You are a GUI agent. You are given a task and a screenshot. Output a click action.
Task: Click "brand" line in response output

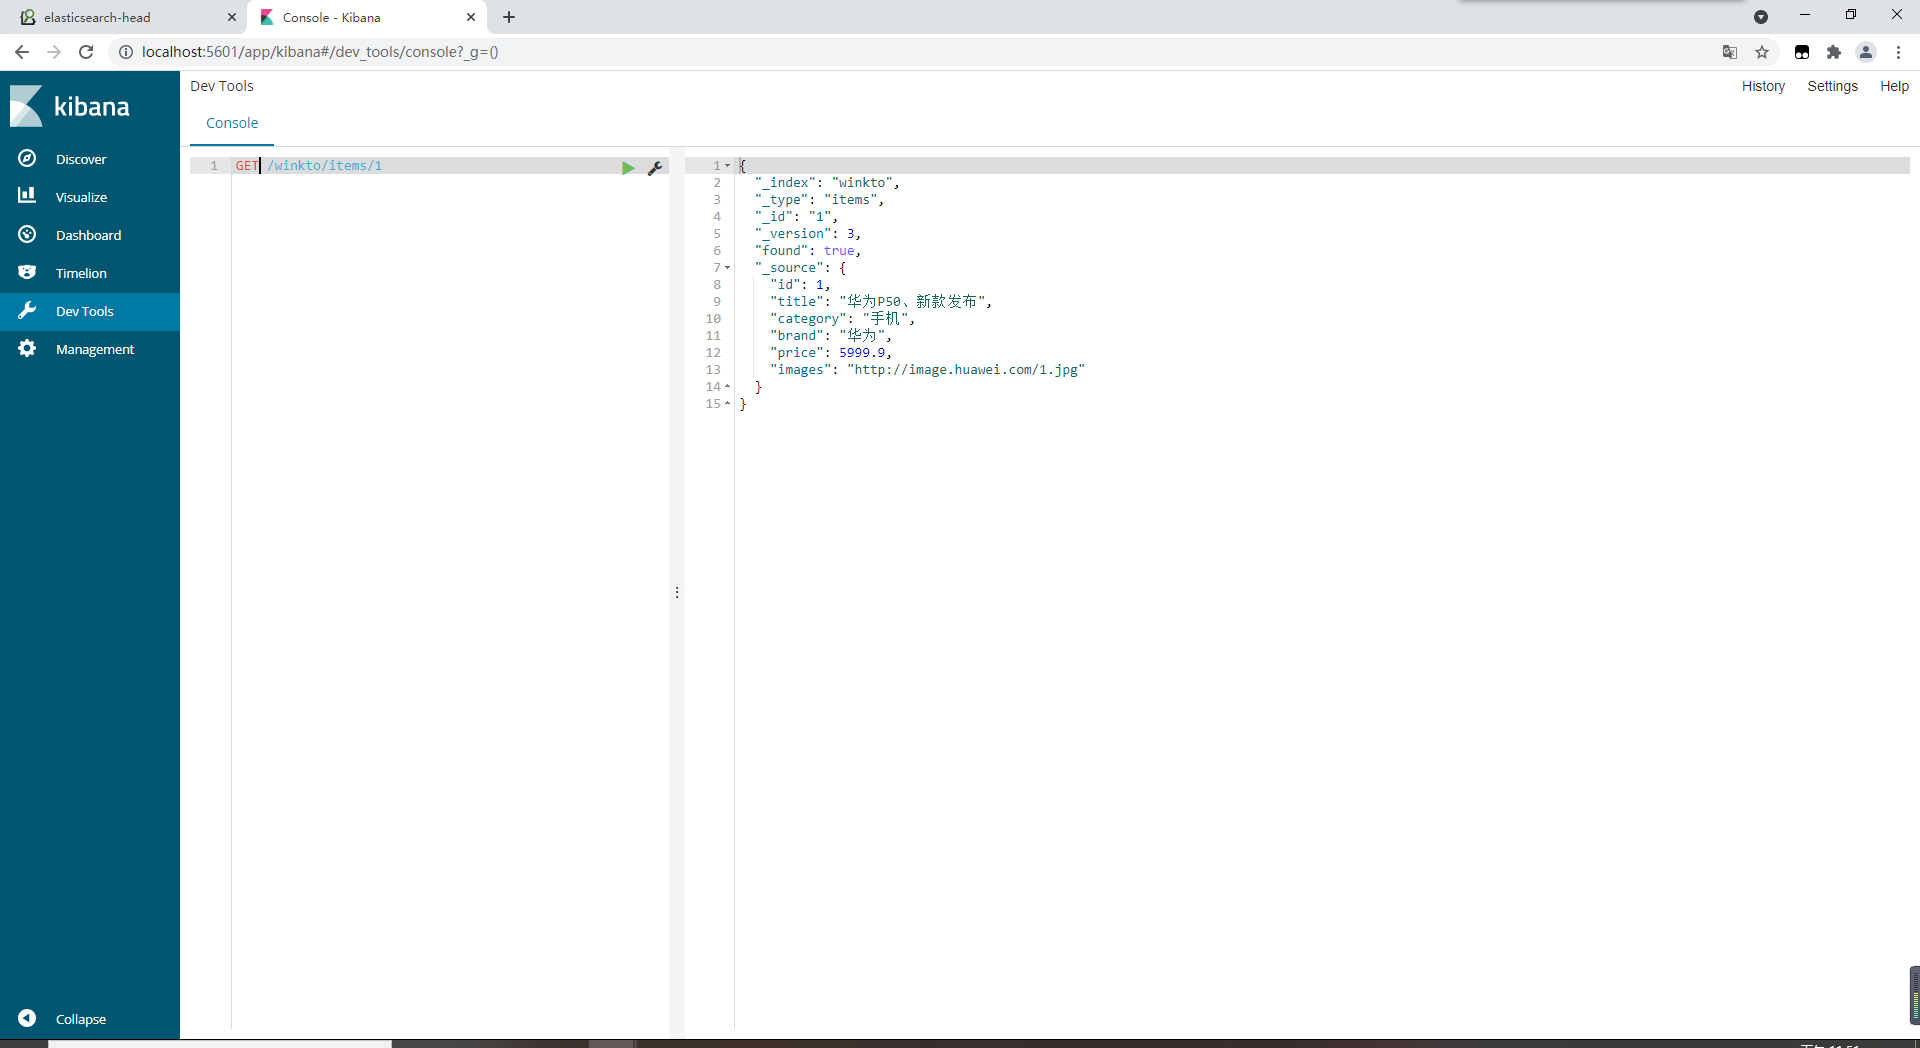[x=830, y=336]
